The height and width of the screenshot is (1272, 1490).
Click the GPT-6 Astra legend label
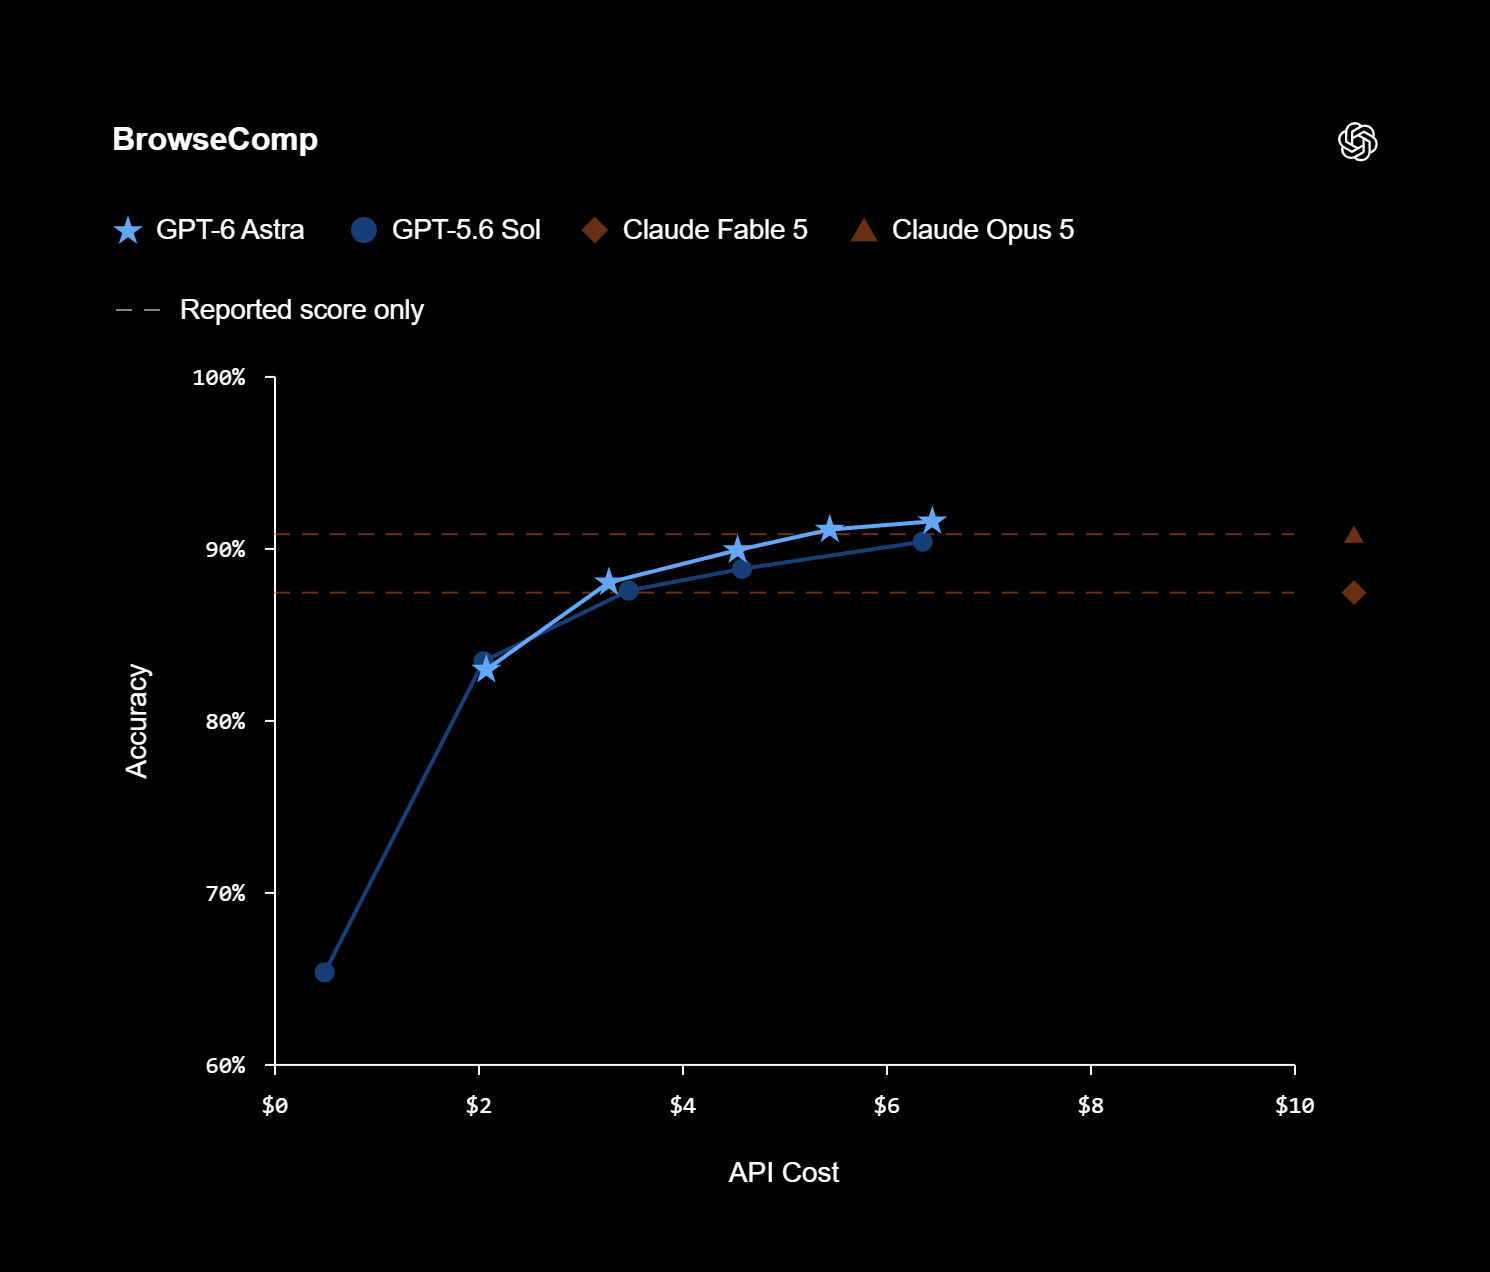point(230,230)
